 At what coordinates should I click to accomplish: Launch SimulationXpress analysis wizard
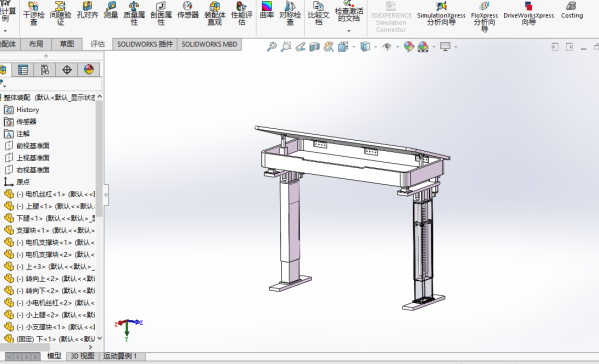[x=441, y=13]
